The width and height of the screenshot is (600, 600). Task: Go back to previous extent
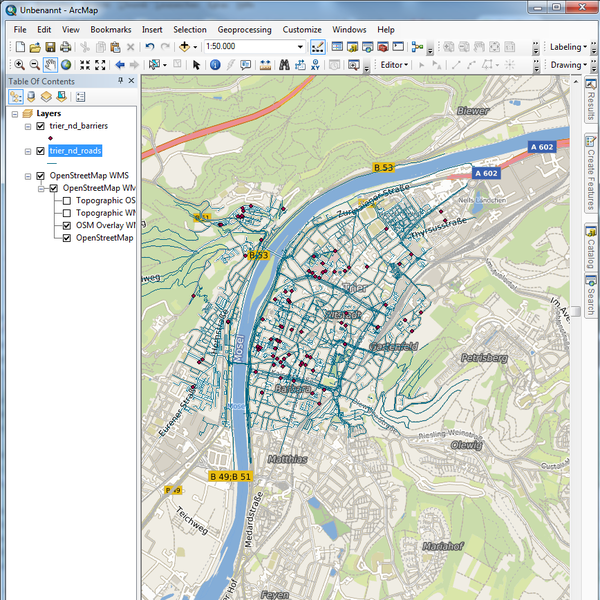tap(120, 65)
